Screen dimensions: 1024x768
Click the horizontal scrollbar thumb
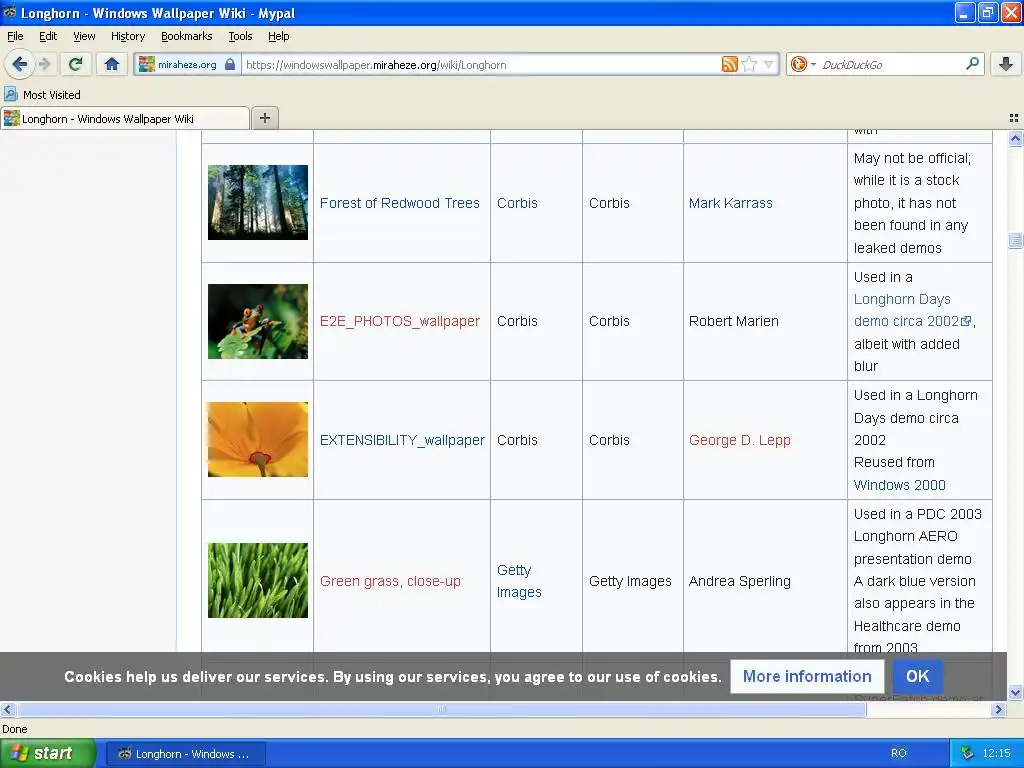point(441,709)
